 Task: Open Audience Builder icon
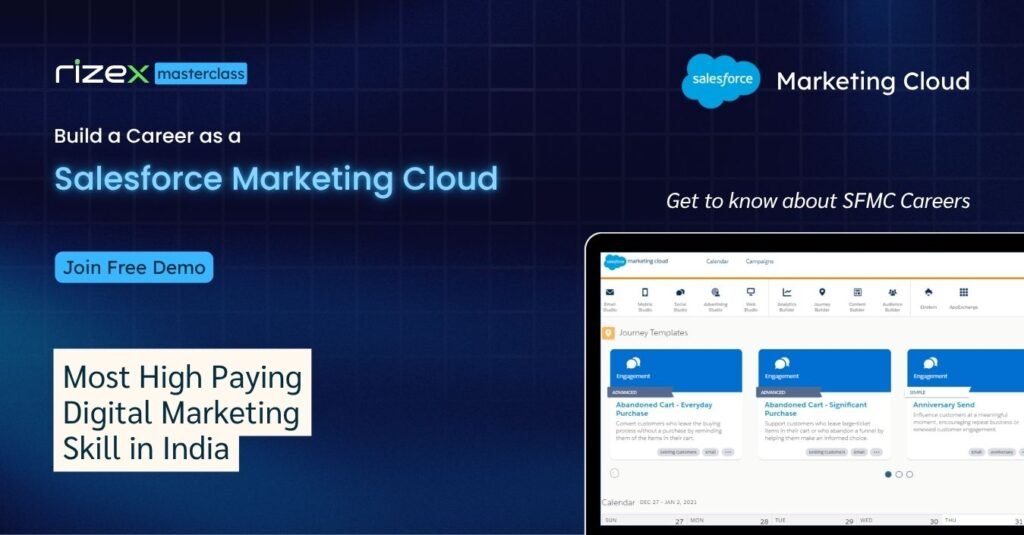click(892, 293)
